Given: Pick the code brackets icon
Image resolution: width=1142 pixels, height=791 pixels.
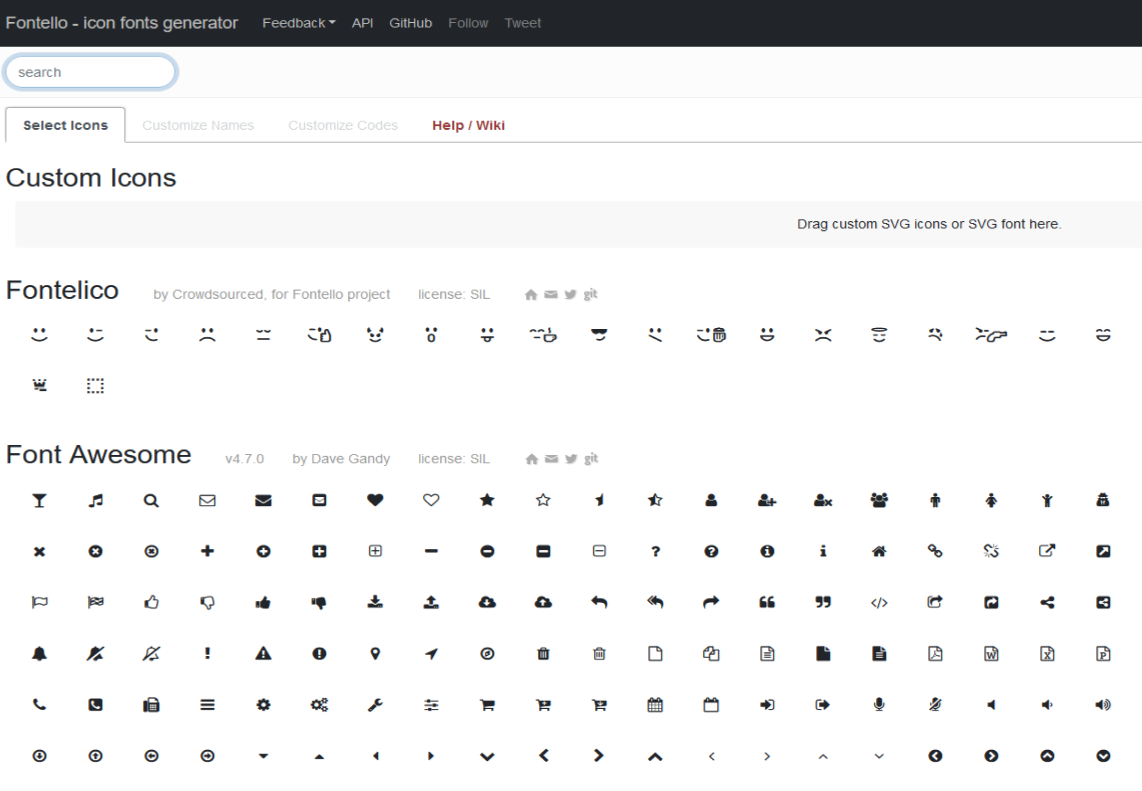Looking at the screenshot, I should tap(879, 602).
